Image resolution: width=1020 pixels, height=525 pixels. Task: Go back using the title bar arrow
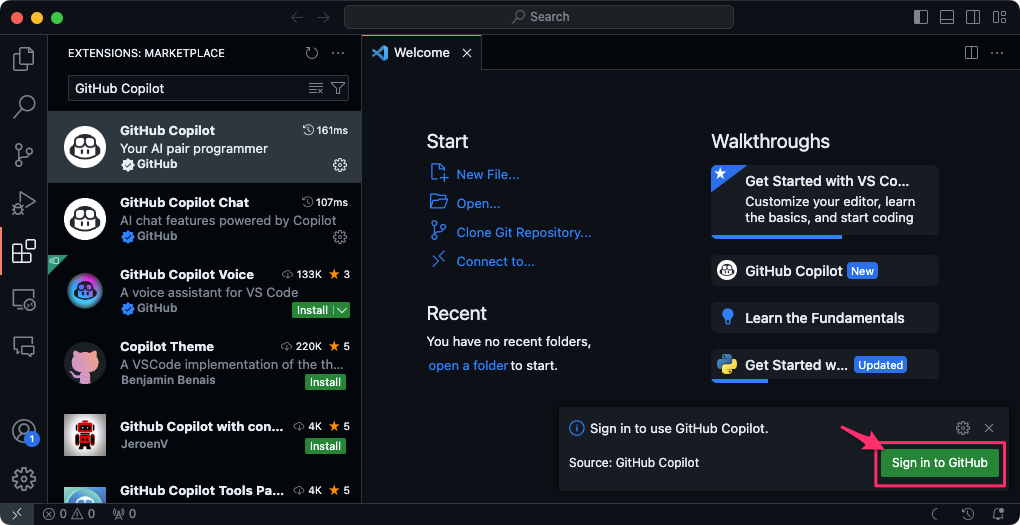[x=297, y=18]
